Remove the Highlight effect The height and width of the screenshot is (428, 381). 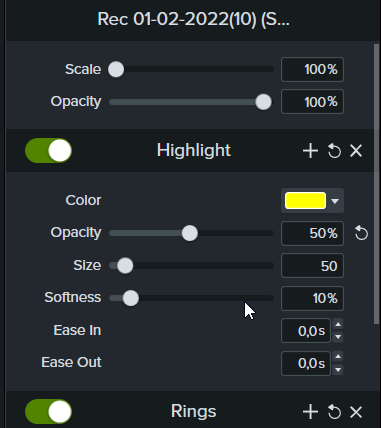coord(356,151)
